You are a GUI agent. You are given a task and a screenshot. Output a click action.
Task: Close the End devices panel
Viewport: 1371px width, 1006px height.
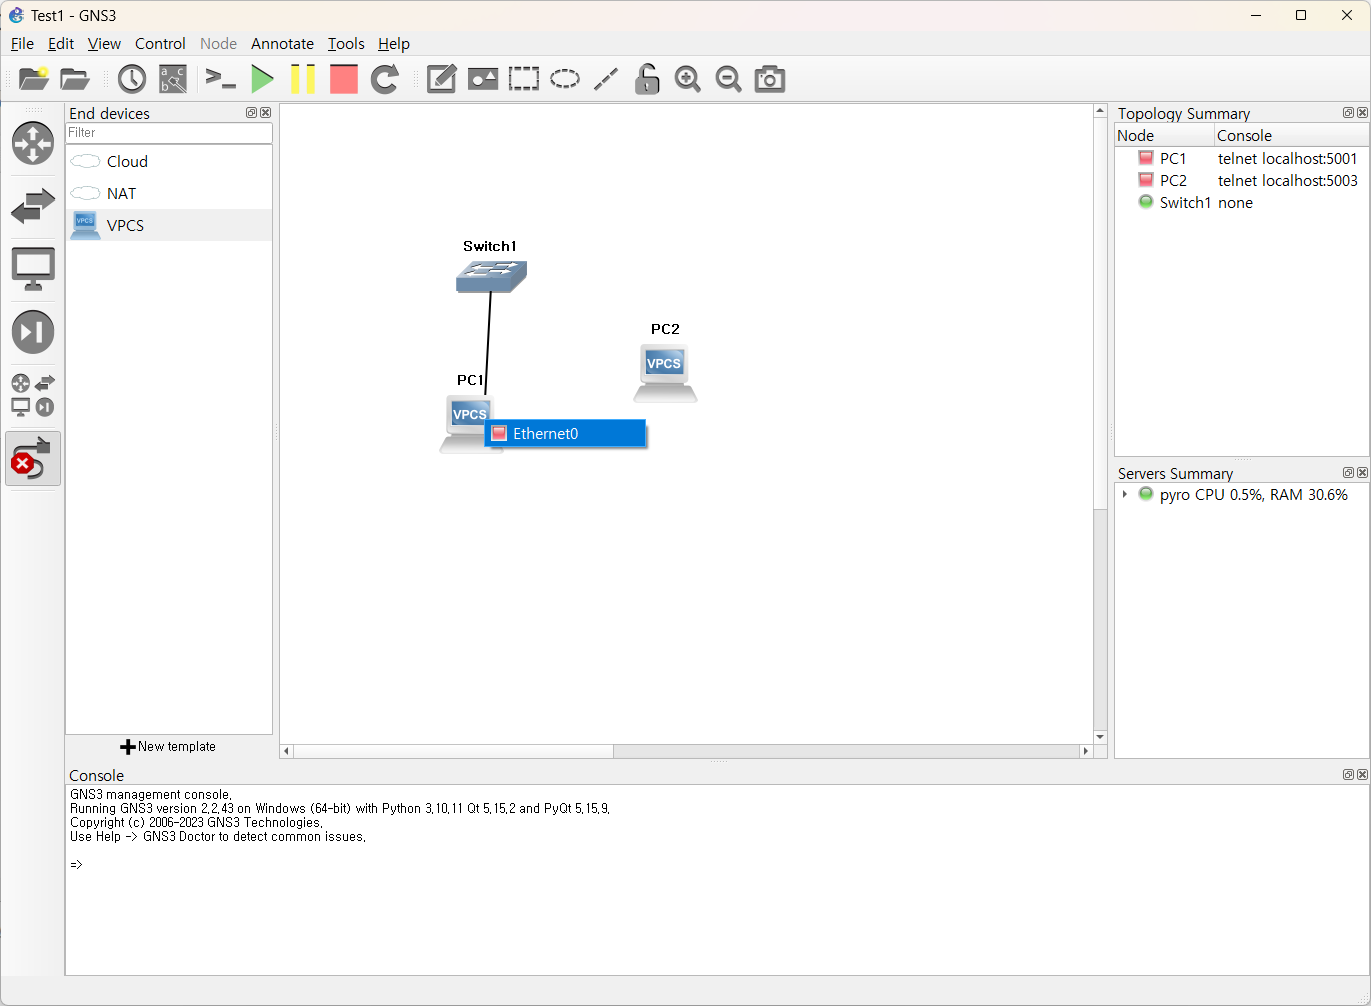point(265,113)
